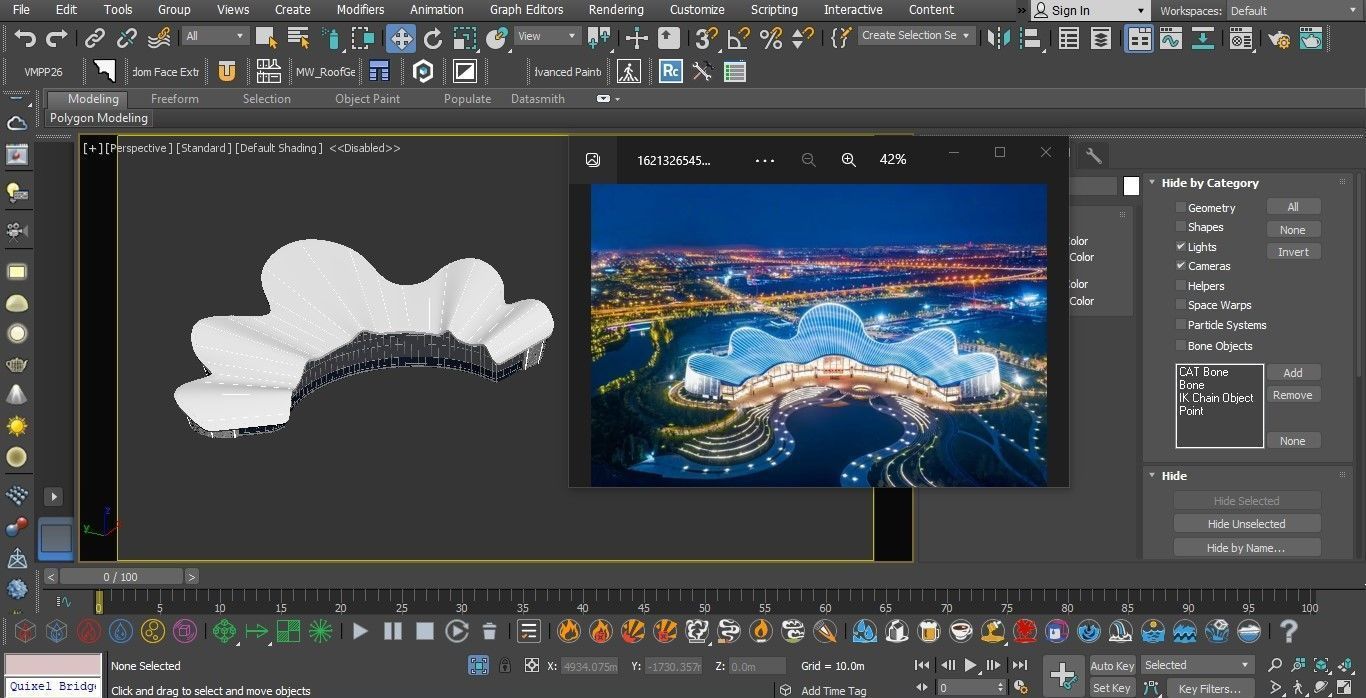Click the Add category button

[1293, 373]
